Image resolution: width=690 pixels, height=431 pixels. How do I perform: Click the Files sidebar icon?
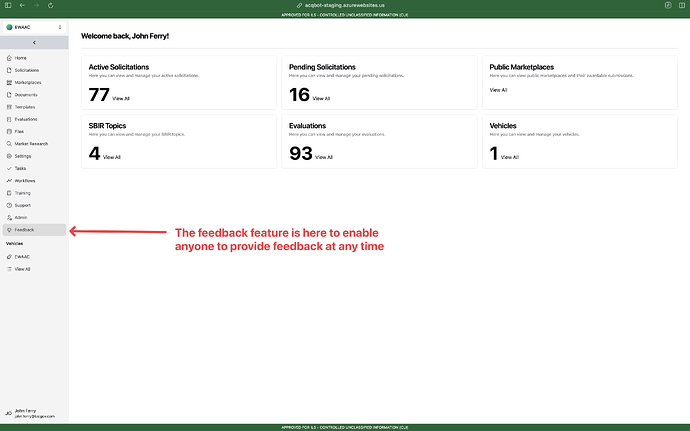(9, 132)
